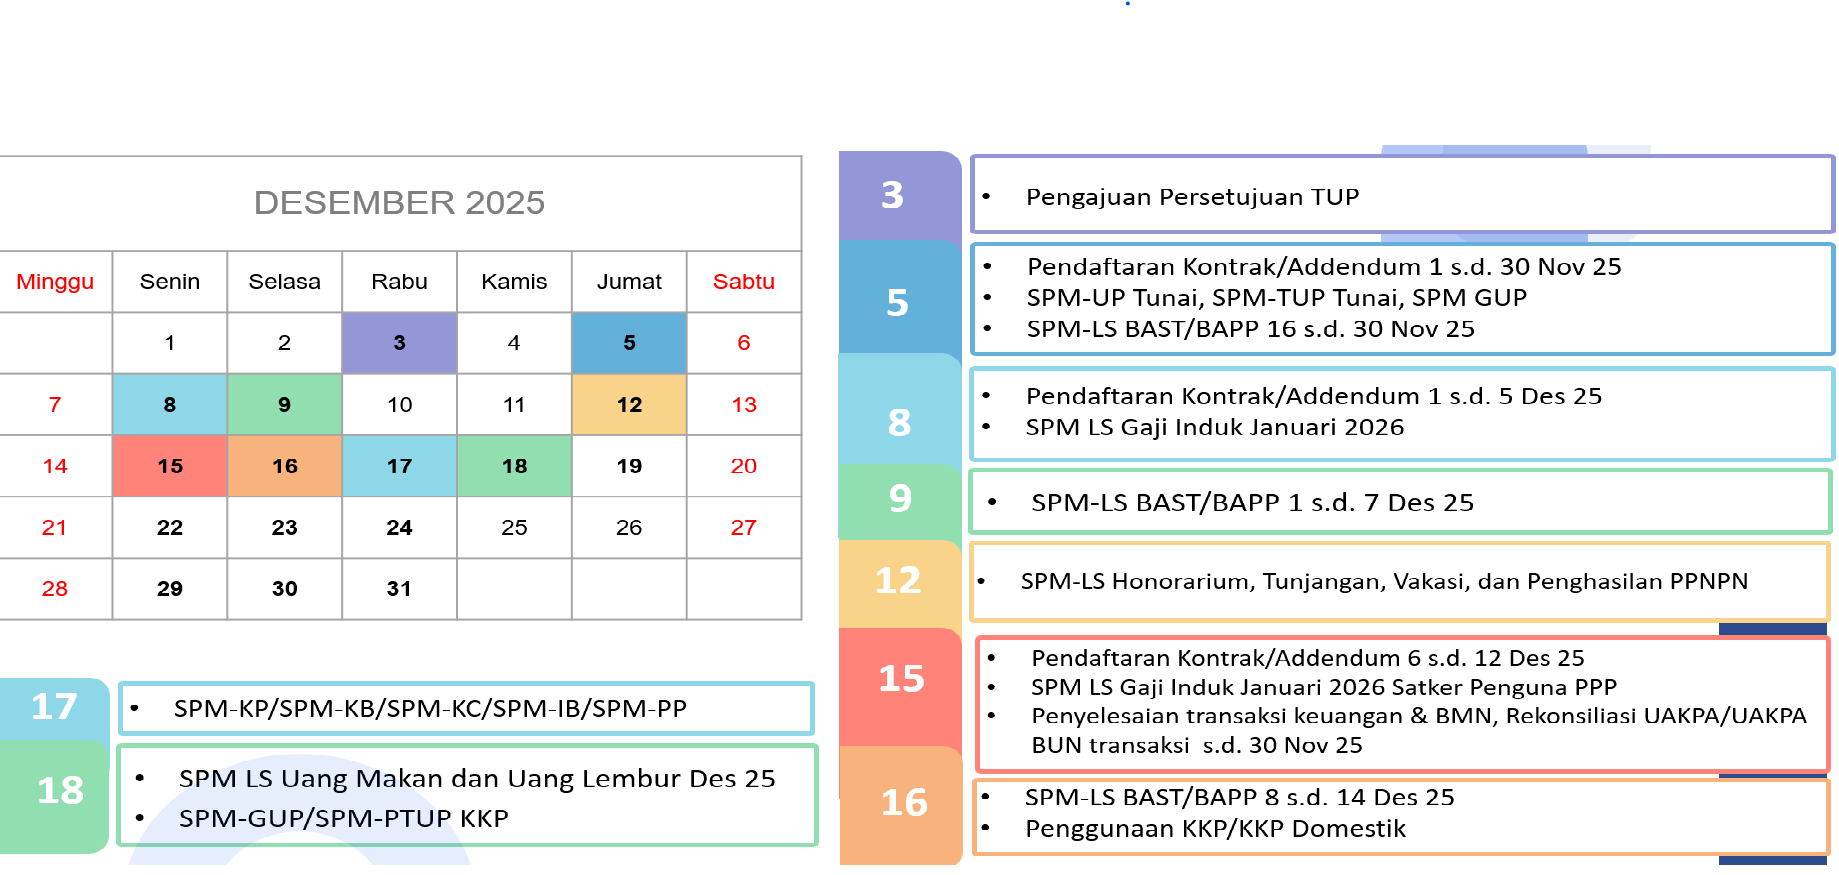Click the Minggu column header
1839x875 pixels.
click(x=55, y=282)
